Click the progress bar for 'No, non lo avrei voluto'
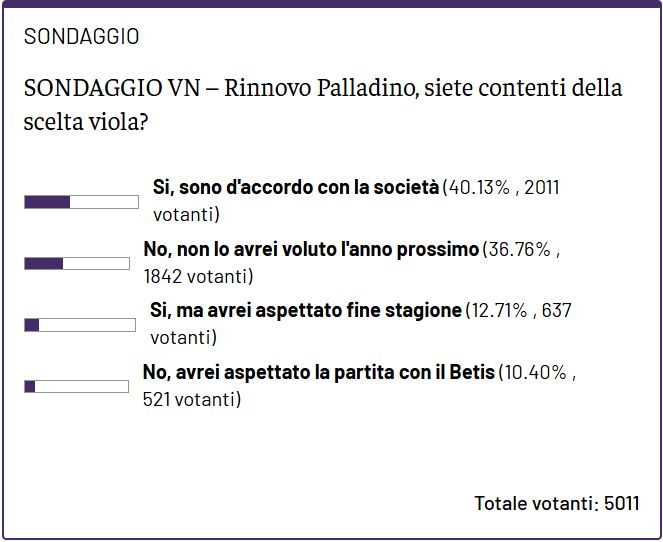Image resolution: width=663 pixels, height=542 pixels. coord(76,263)
